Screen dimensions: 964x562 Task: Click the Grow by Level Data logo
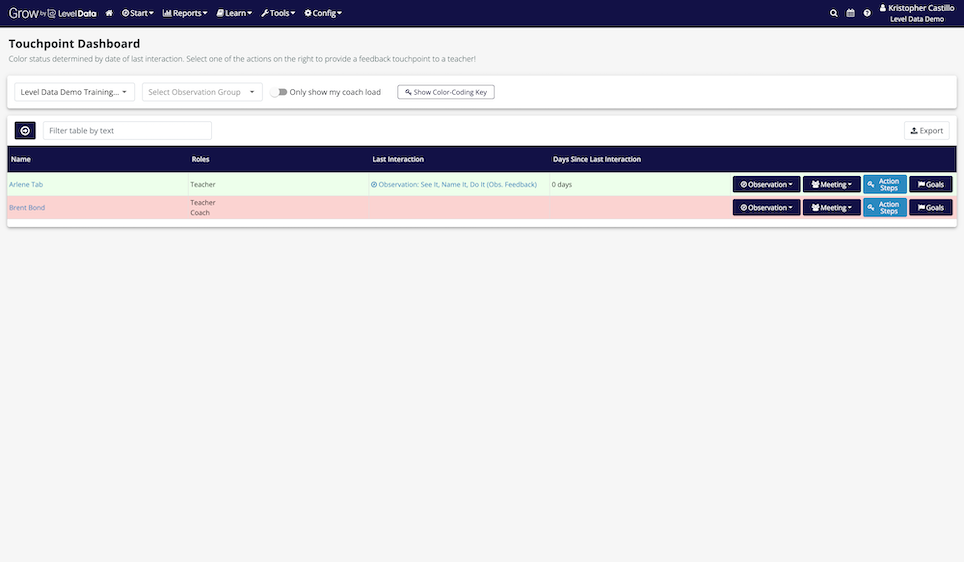52,13
